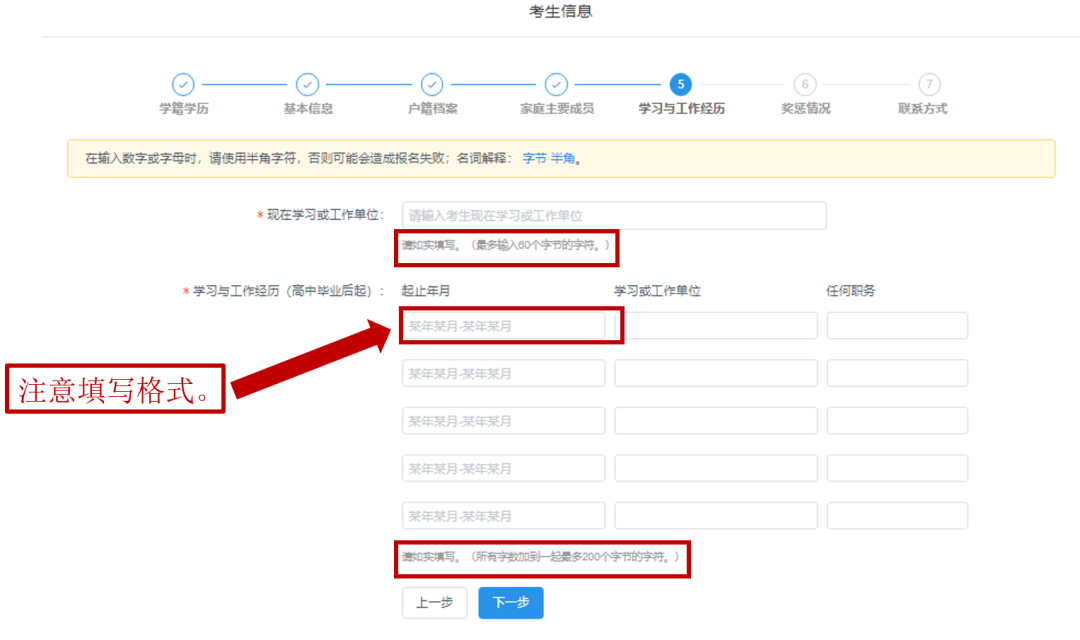Click first row 学习或工作单位 field
1080x640 pixels.
[x=716, y=326]
